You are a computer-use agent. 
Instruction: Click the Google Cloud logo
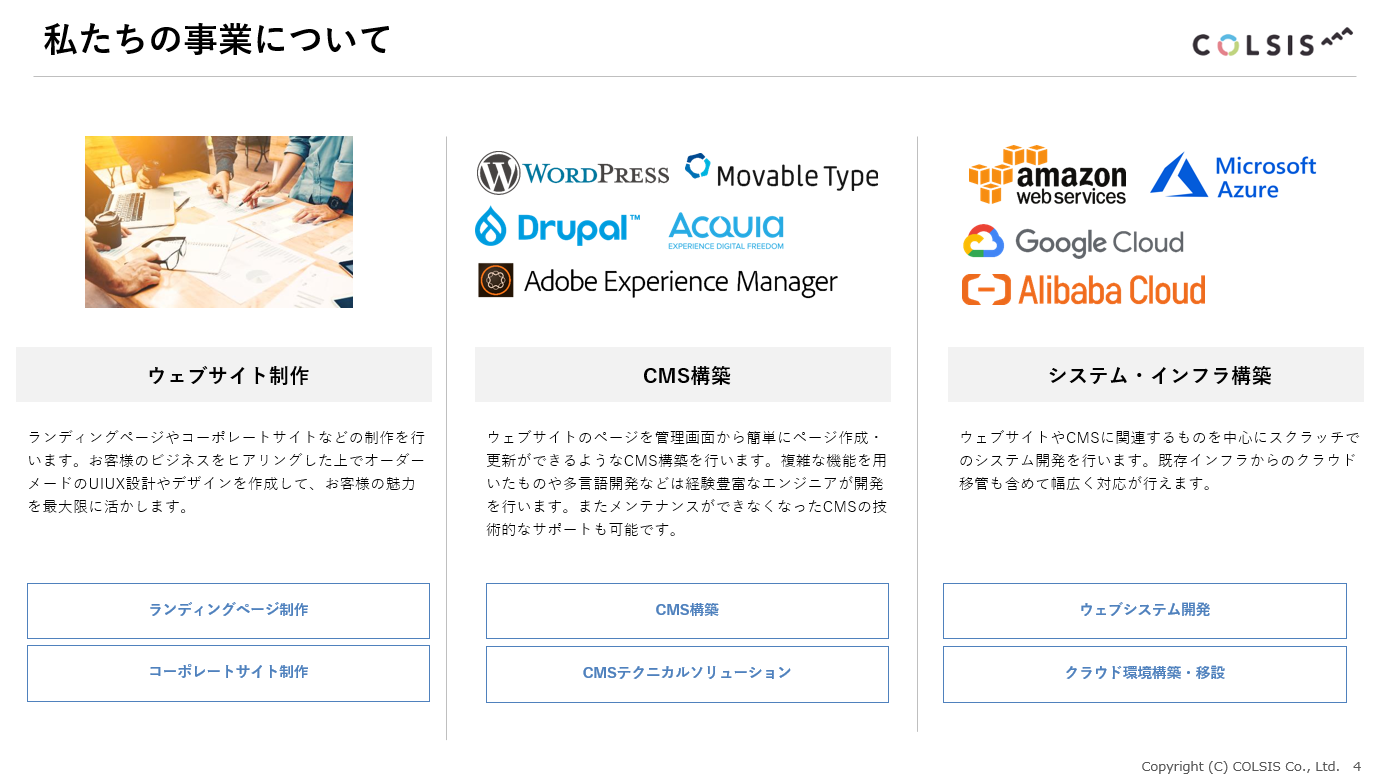[x=1073, y=242]
